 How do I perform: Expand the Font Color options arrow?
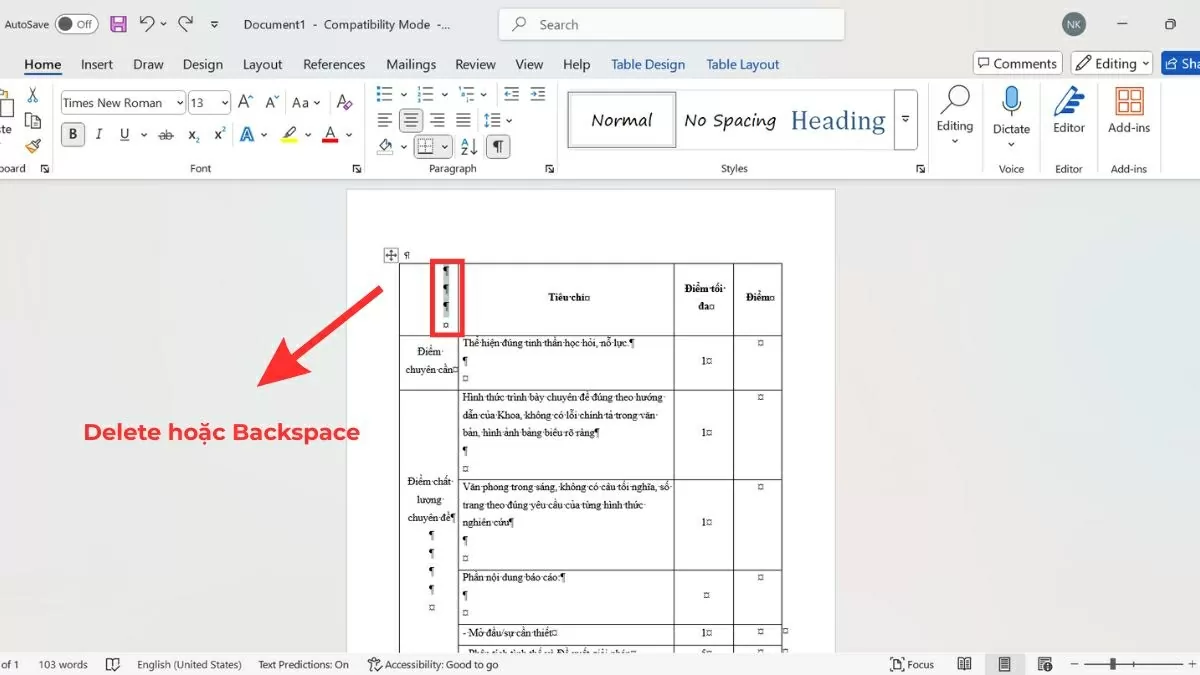(348, 134)
